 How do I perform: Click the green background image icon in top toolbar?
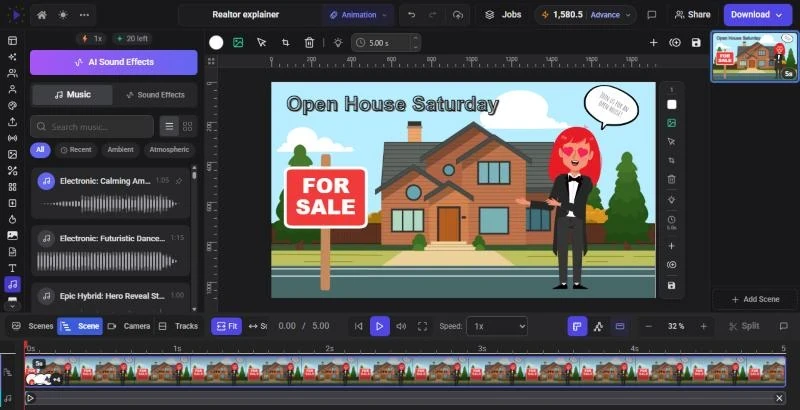pos(238,43)
